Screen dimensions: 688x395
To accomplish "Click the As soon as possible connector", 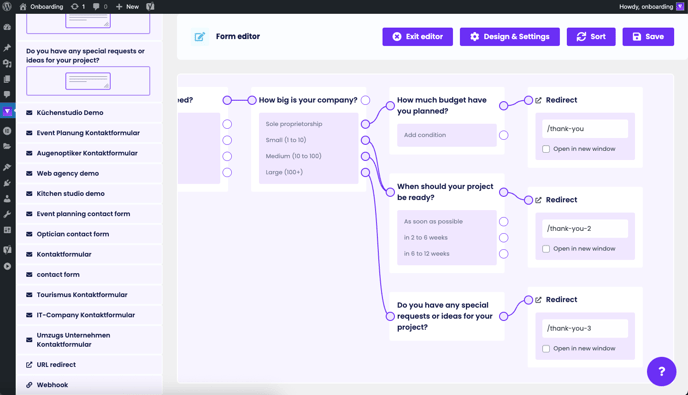I will (x=504, y=222).
